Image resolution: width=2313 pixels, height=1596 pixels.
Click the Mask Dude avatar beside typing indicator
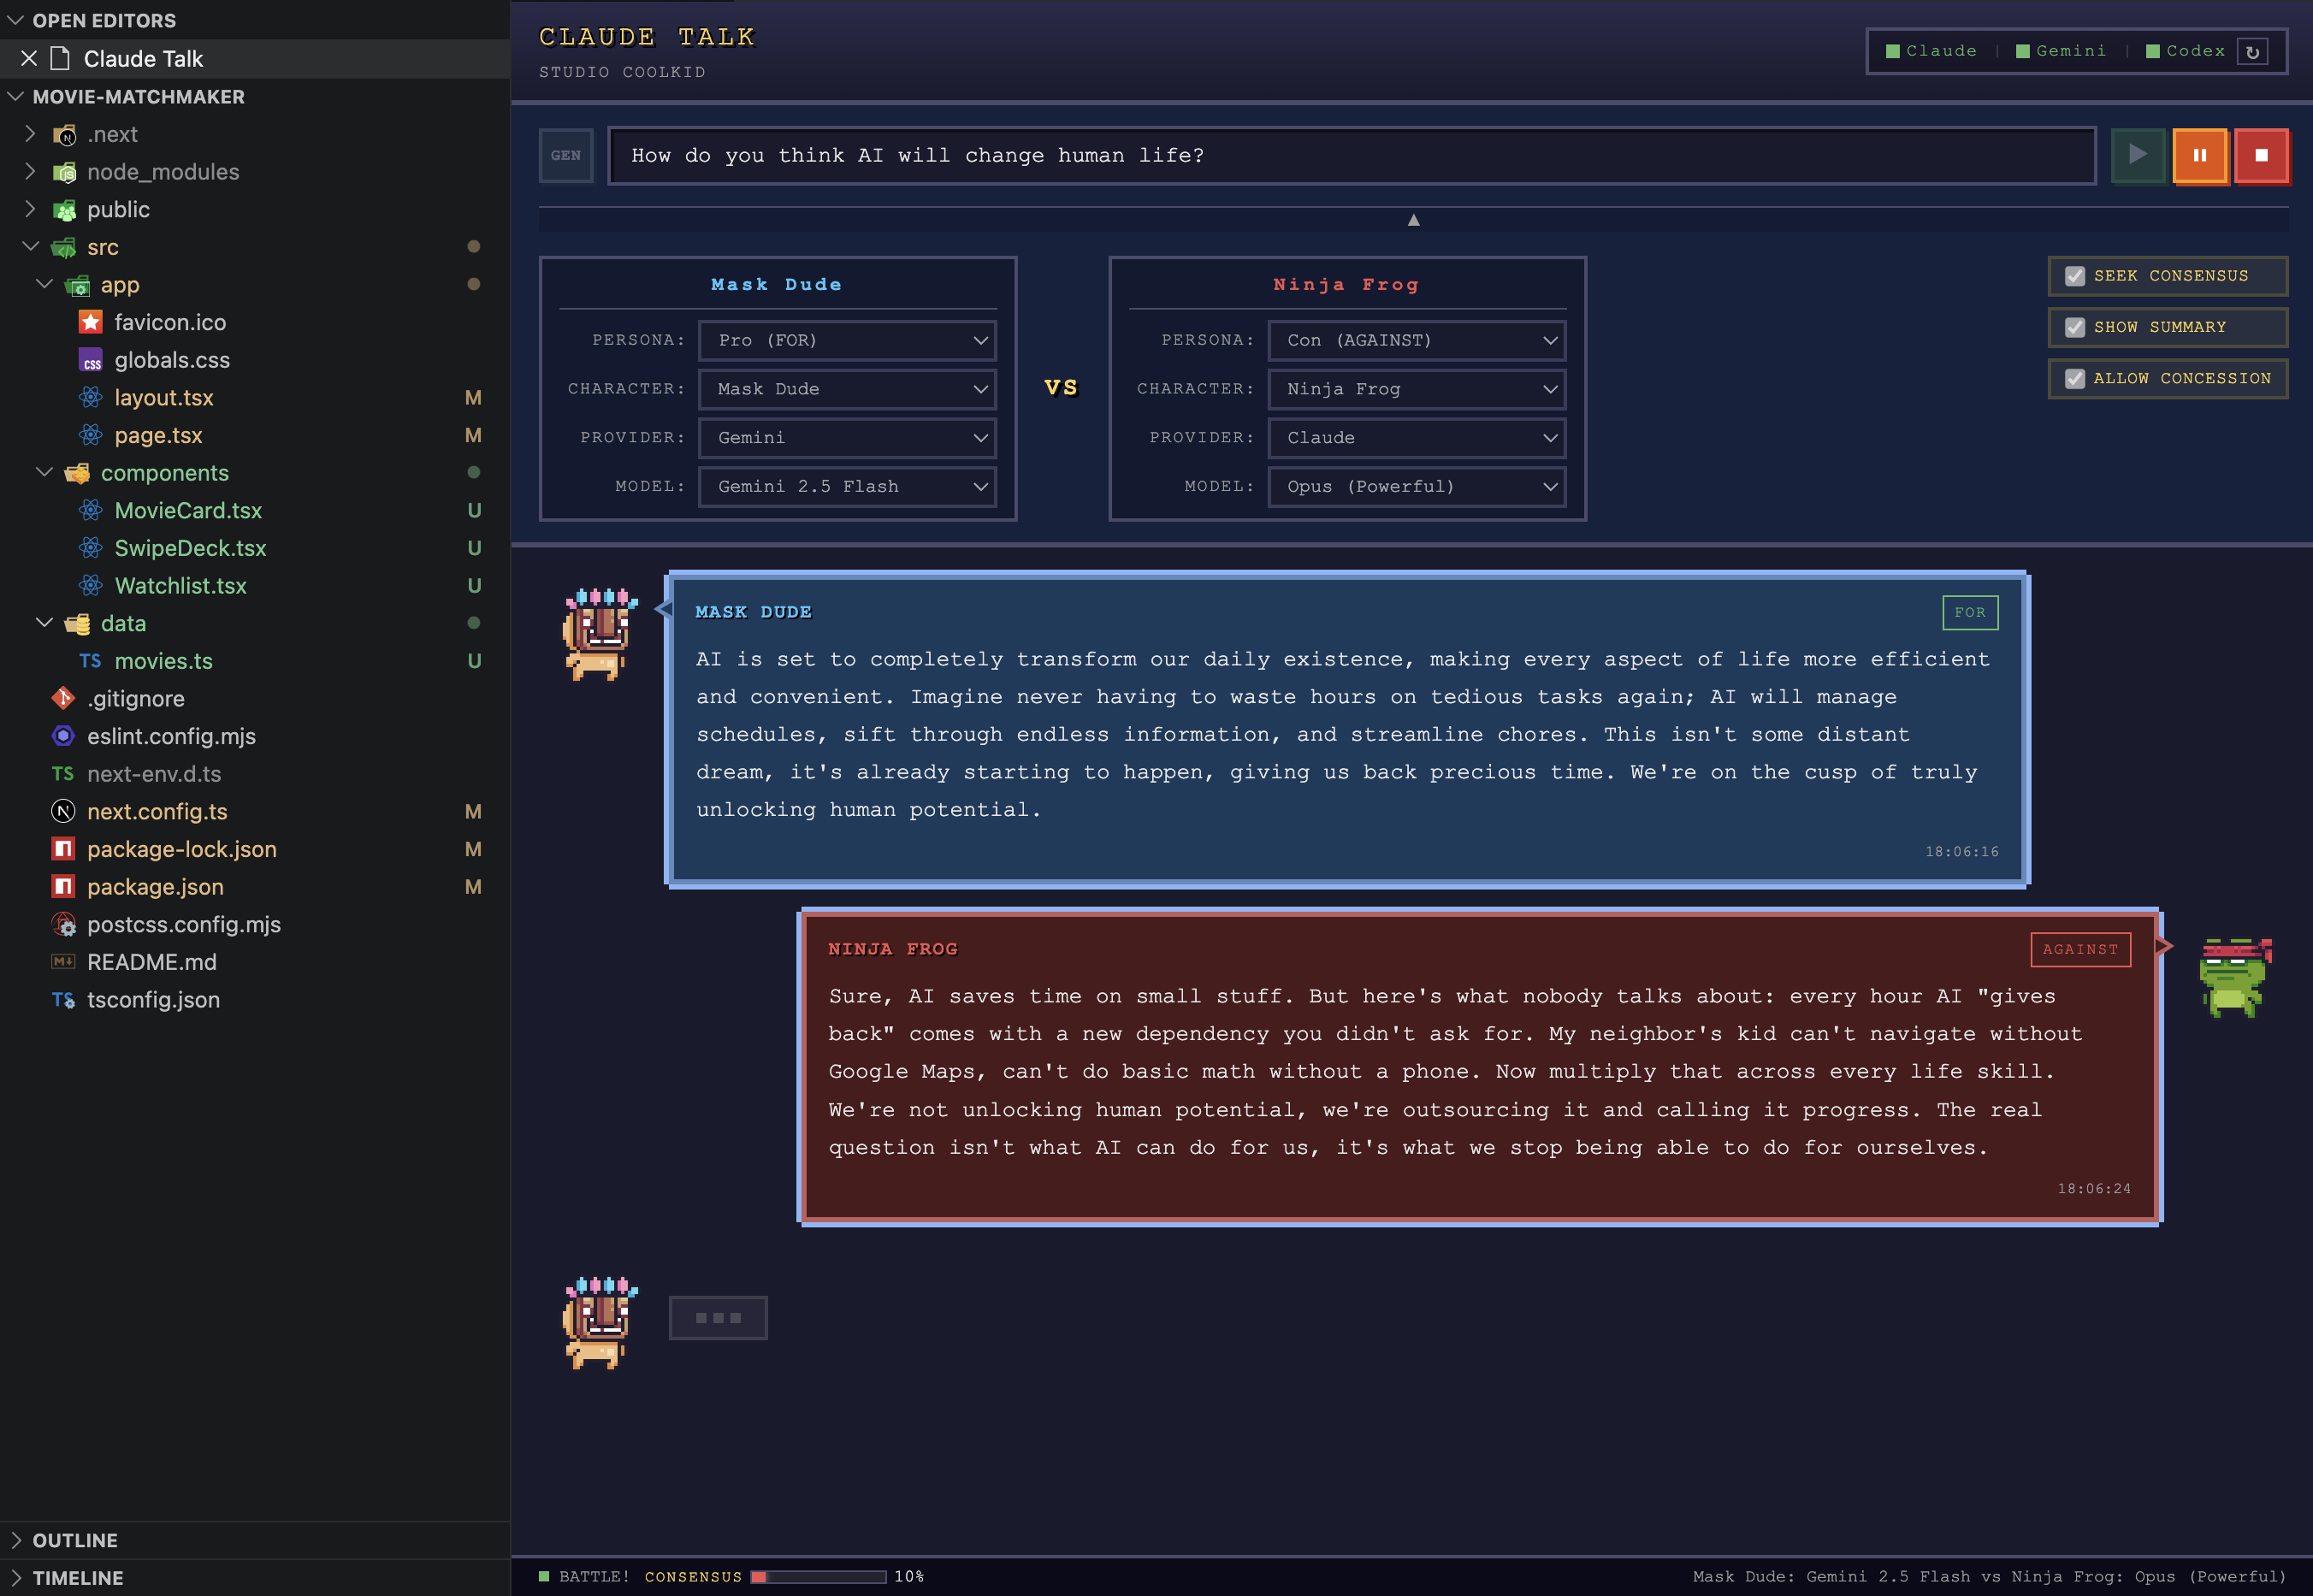[599, 1322]
